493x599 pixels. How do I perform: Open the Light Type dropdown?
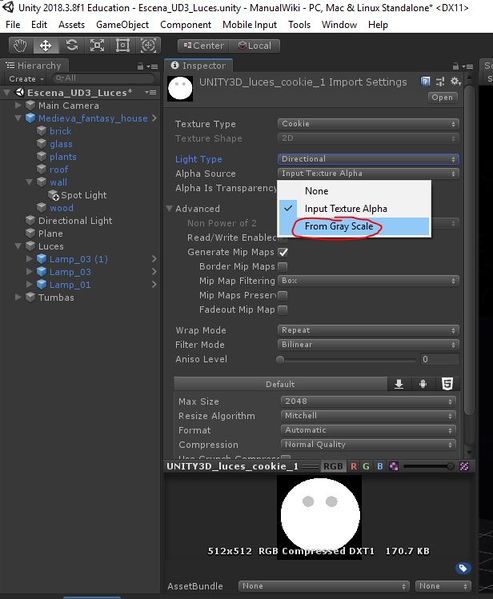[368, 159]
